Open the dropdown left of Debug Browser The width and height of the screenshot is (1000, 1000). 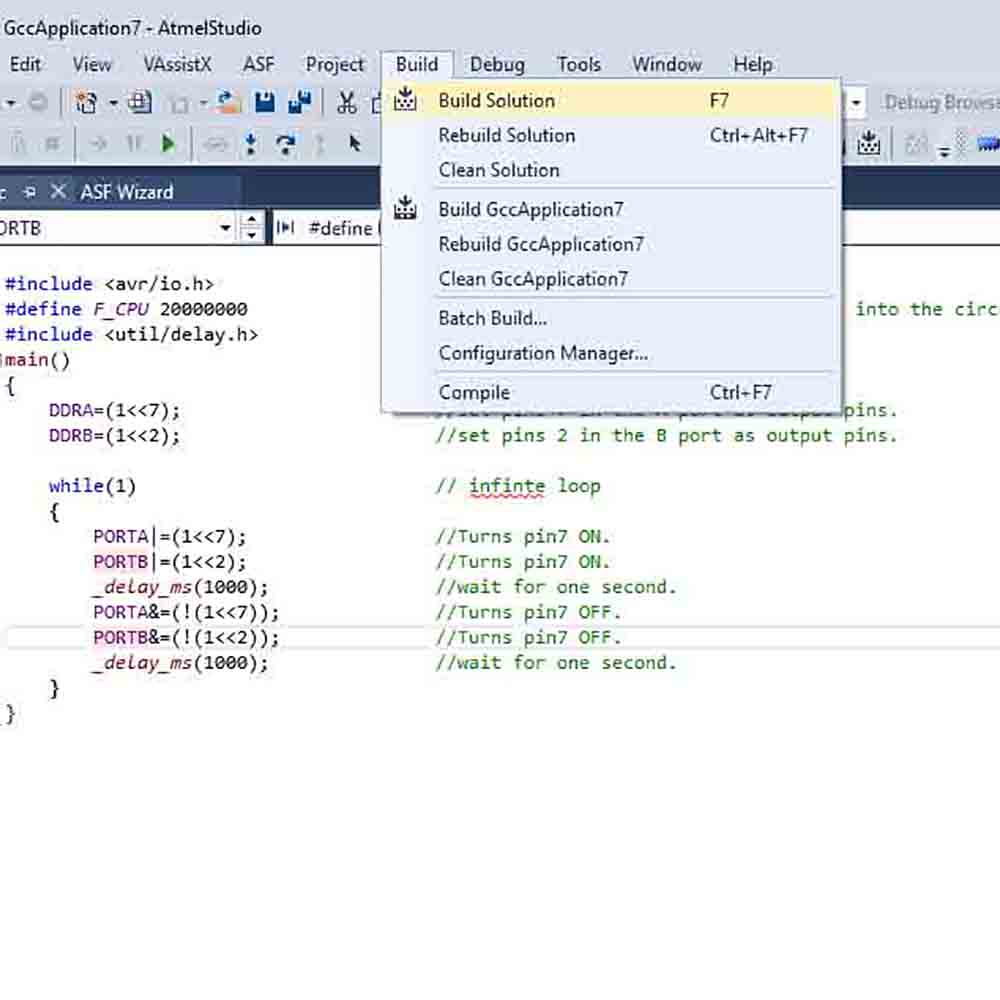(856, 102)
